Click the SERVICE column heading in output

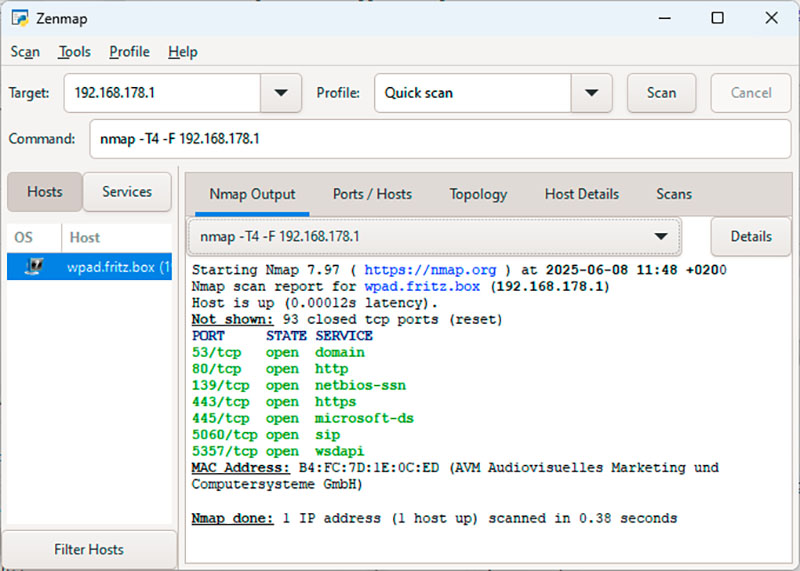344,336
